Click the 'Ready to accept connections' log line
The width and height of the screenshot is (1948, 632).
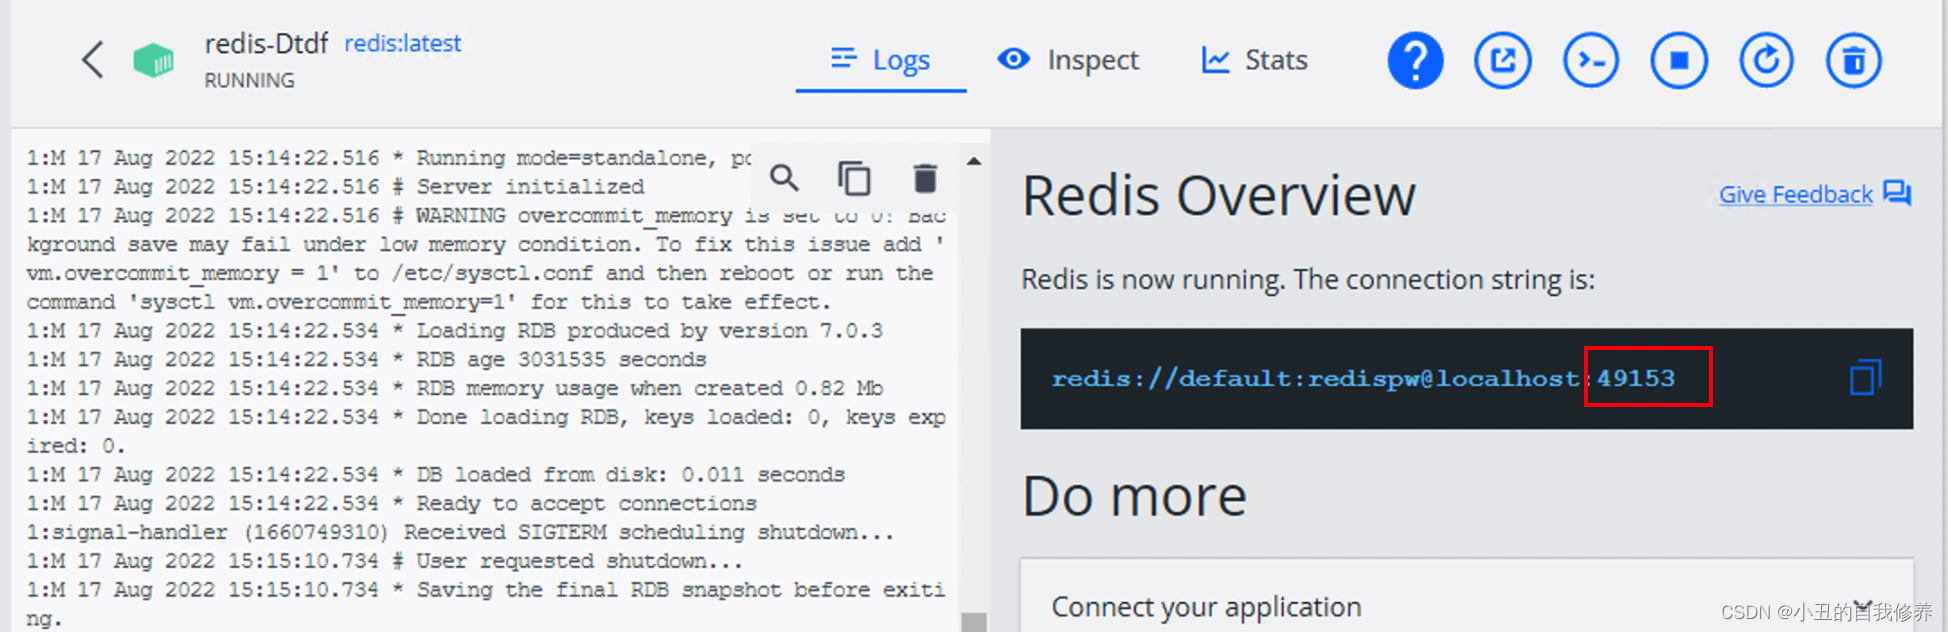pos(392,503)
